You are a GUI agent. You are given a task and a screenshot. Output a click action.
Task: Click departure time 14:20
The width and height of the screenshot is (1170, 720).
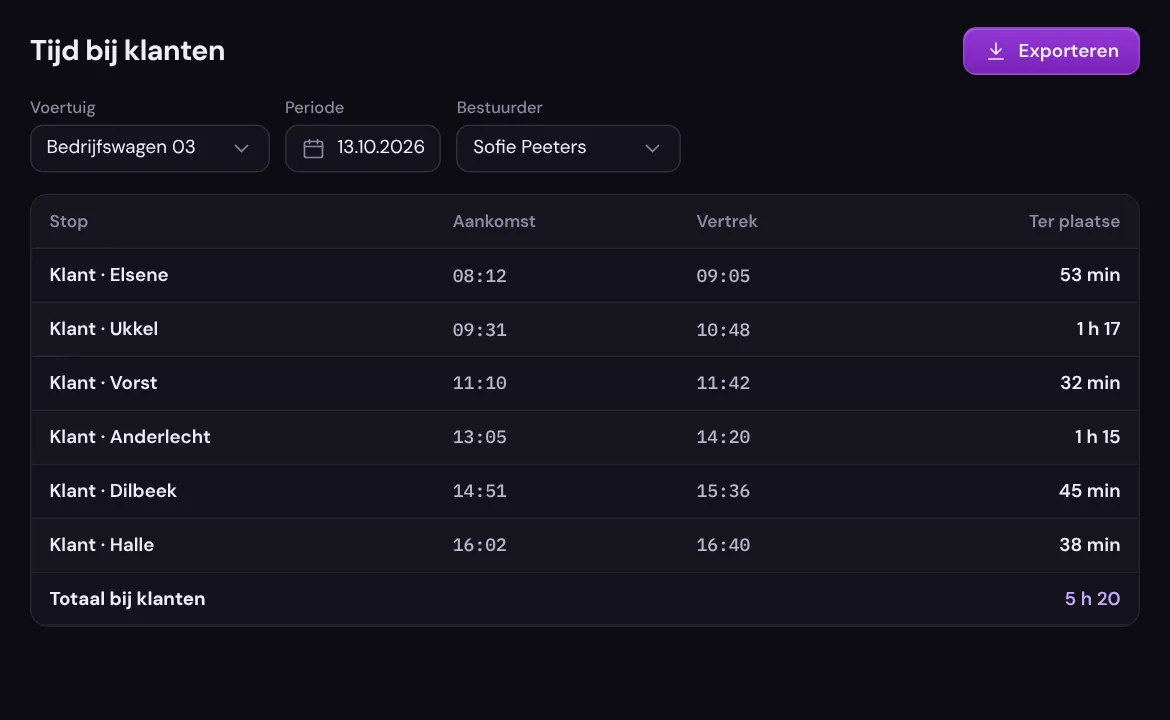(723, 437)
